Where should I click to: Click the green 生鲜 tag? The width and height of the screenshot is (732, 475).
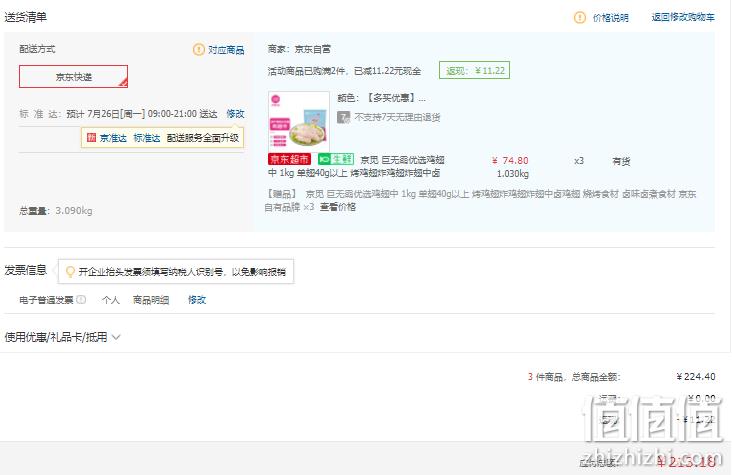(x=336, y=159)
